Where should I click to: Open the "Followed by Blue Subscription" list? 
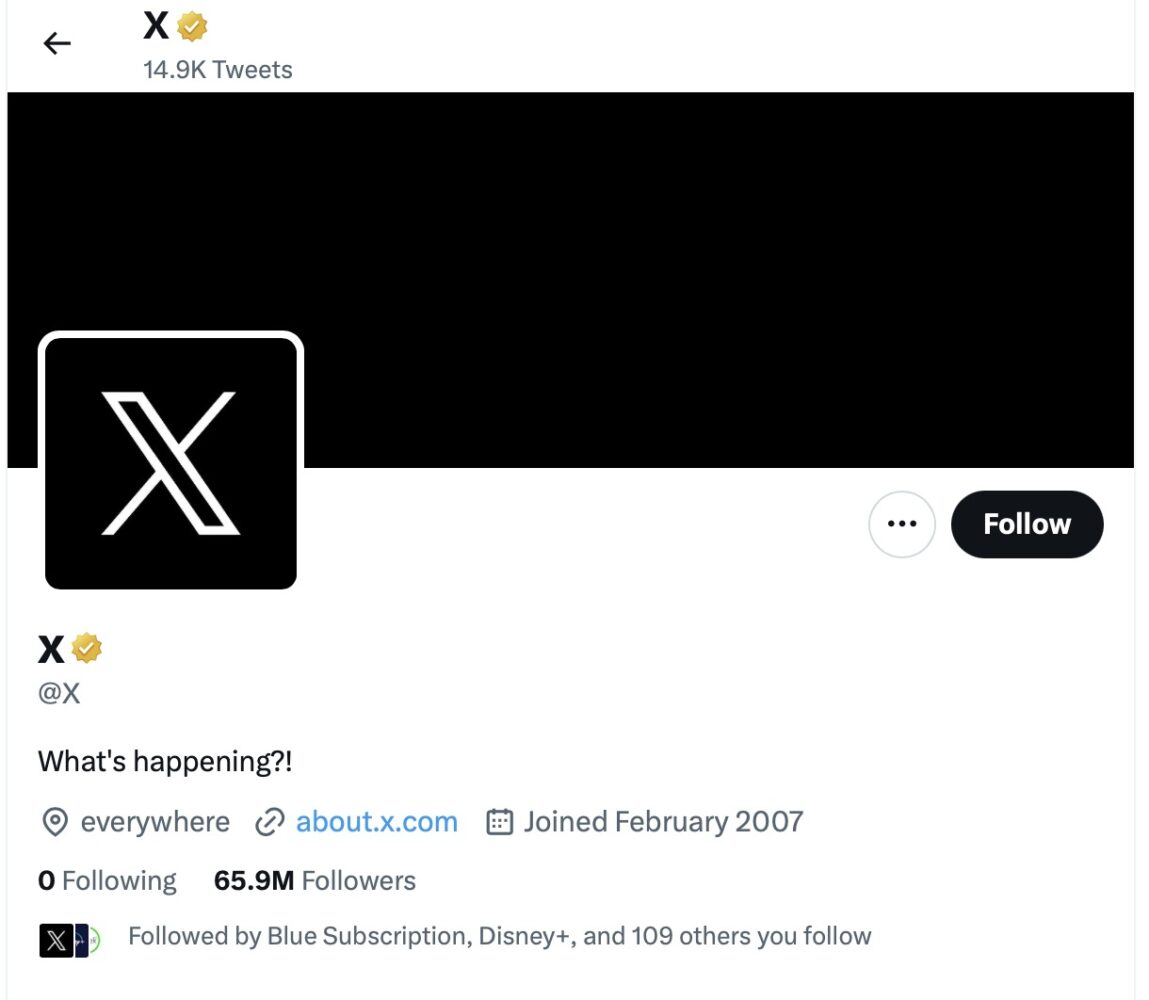click(x=499, y=937)
